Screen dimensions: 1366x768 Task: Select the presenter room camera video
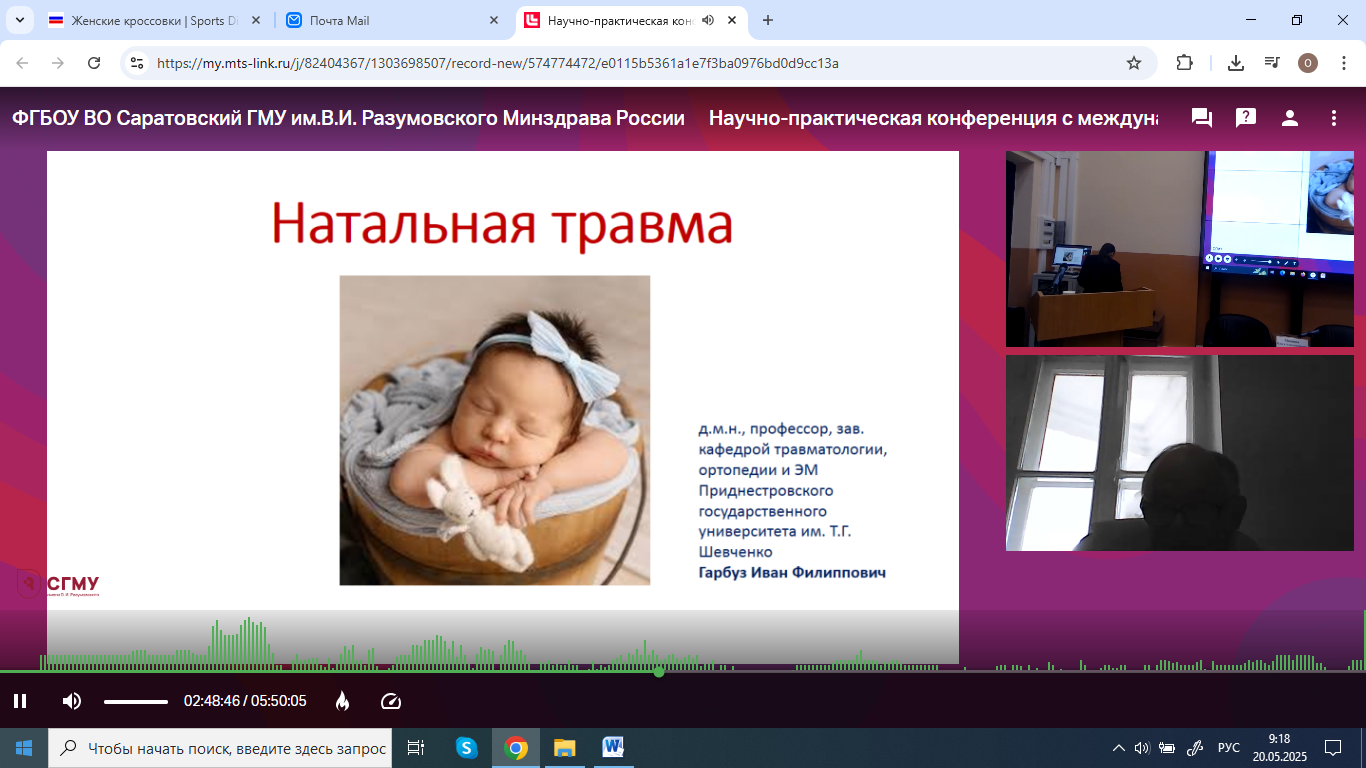[x=1179, y=249]
